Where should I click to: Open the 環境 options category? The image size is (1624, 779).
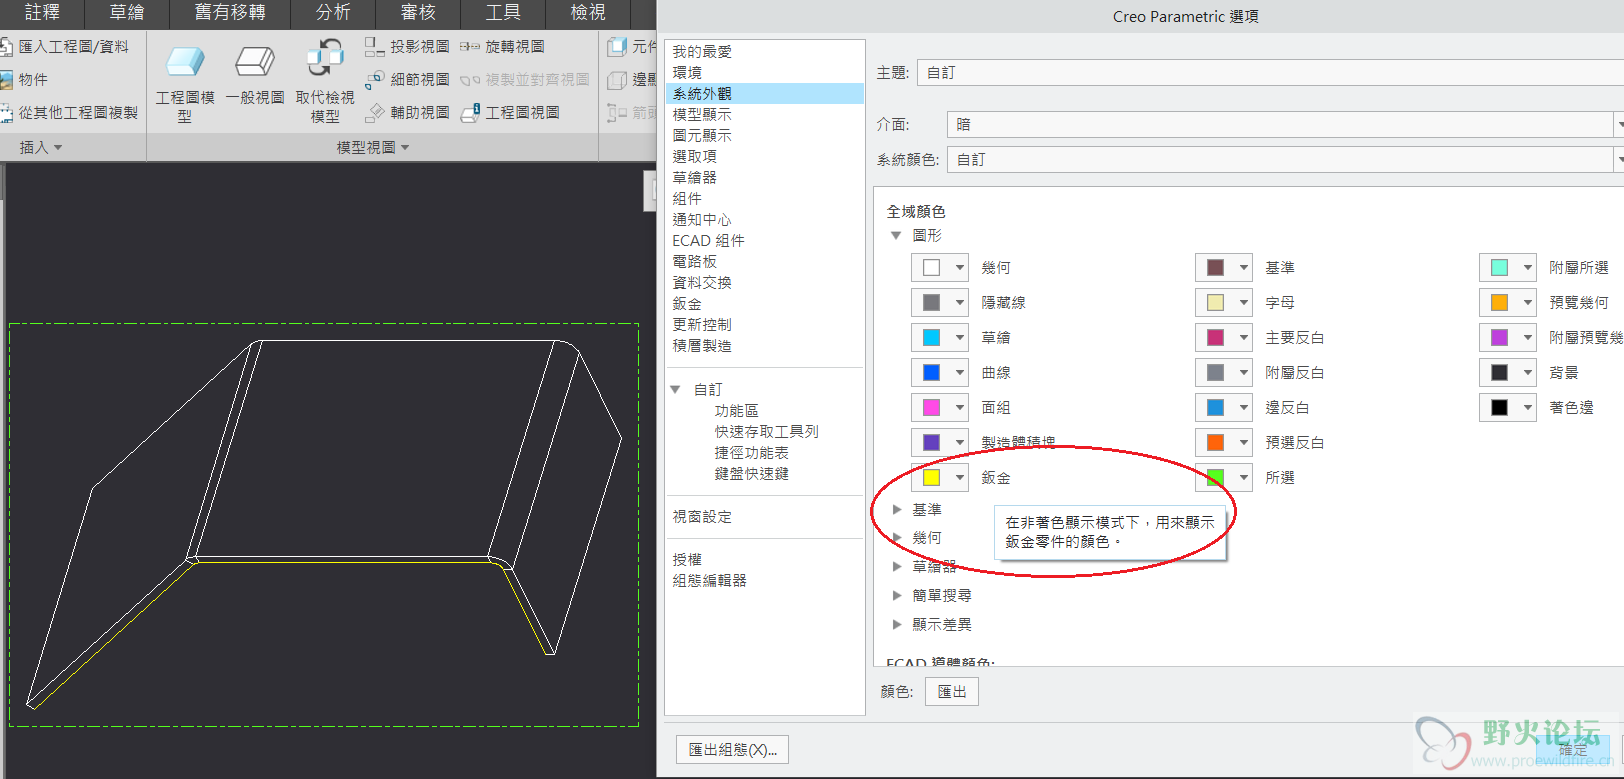764,73
